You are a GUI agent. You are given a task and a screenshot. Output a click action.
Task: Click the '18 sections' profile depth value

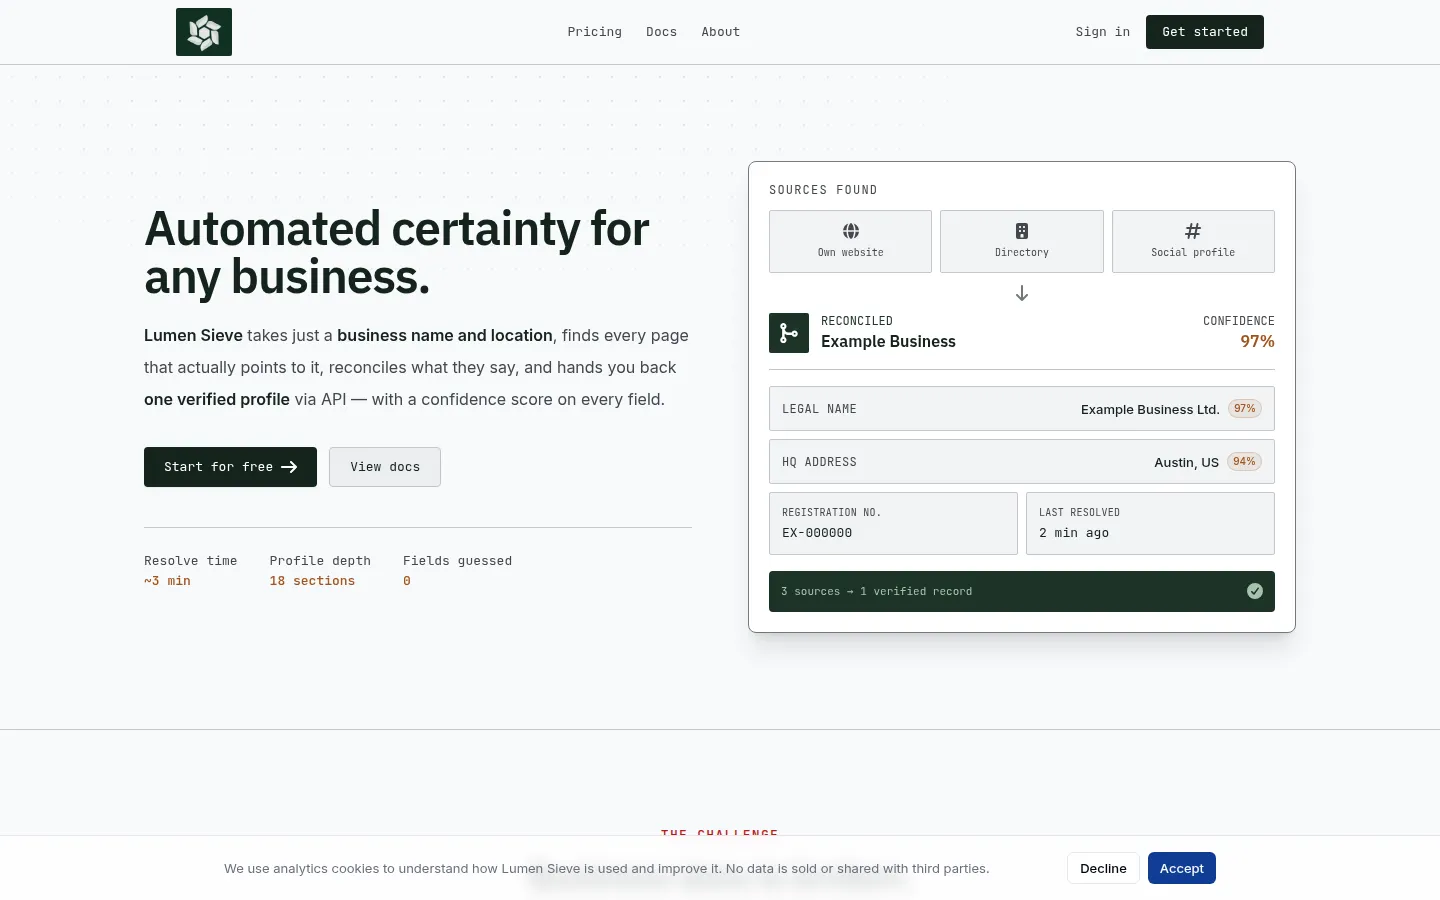tap(312, 581)
